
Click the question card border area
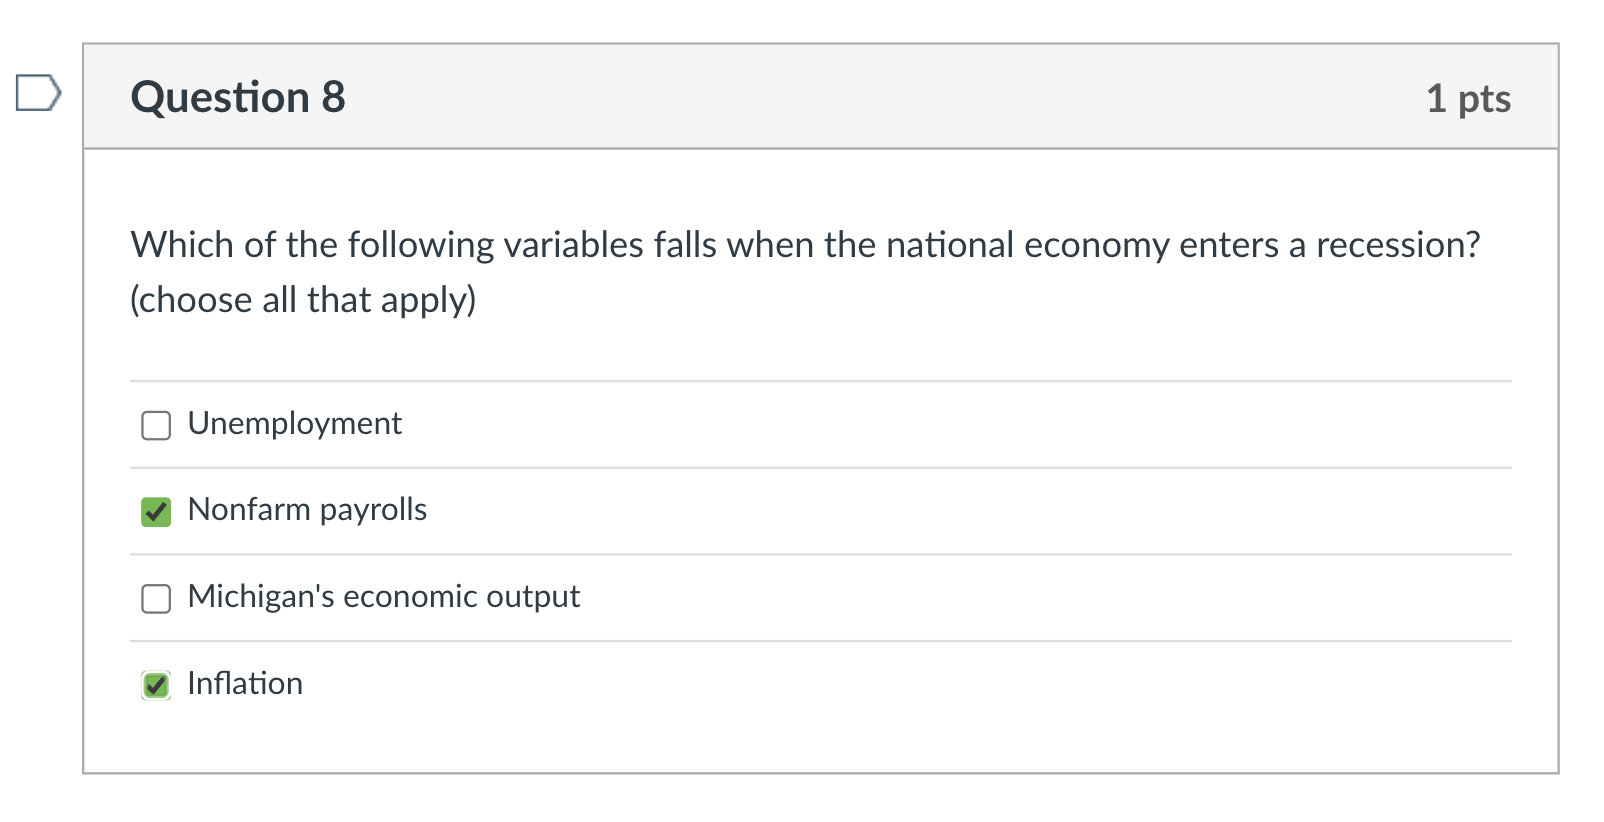(x=83, y=400)
